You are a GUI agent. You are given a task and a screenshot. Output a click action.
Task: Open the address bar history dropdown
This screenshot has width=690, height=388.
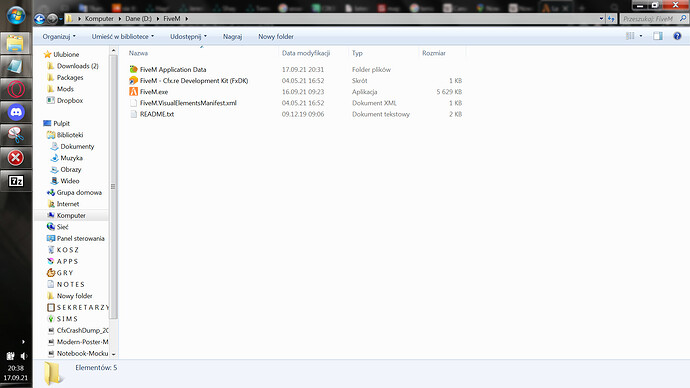click(601, 18)
